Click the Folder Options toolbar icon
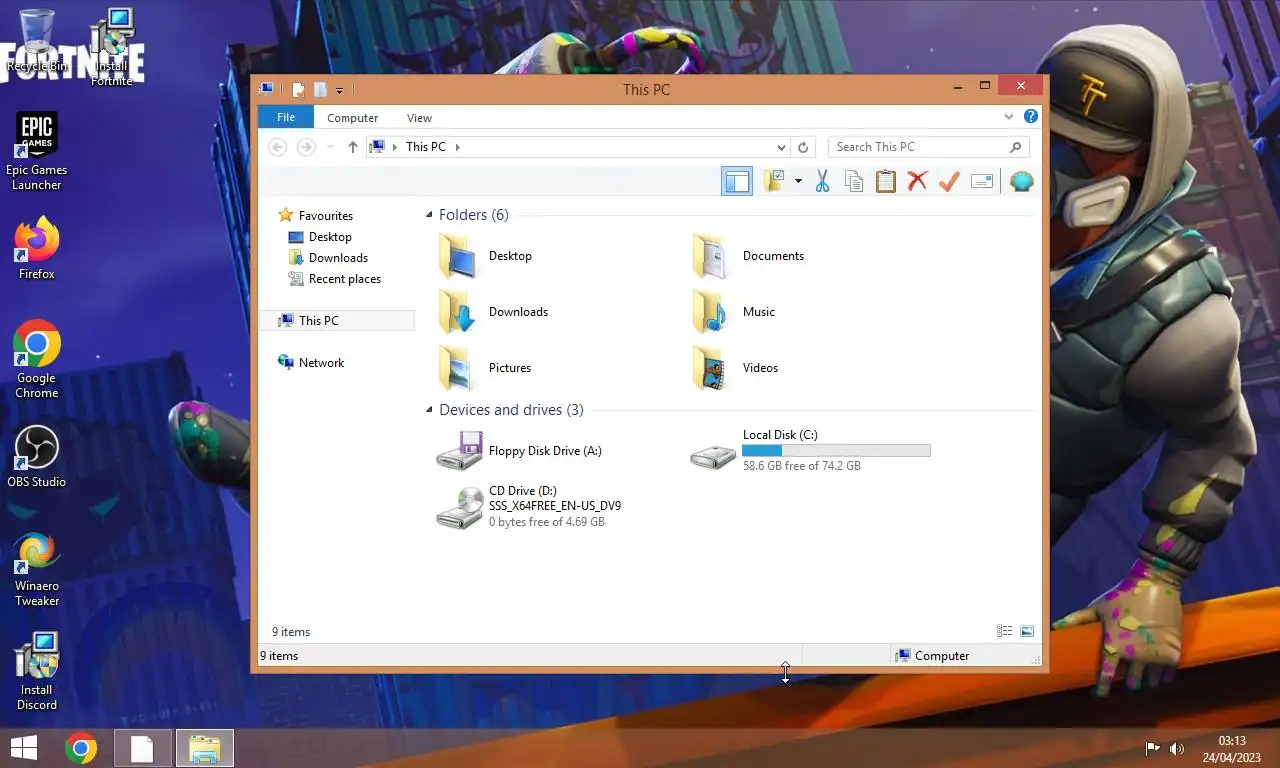 (x=775, y=181)
